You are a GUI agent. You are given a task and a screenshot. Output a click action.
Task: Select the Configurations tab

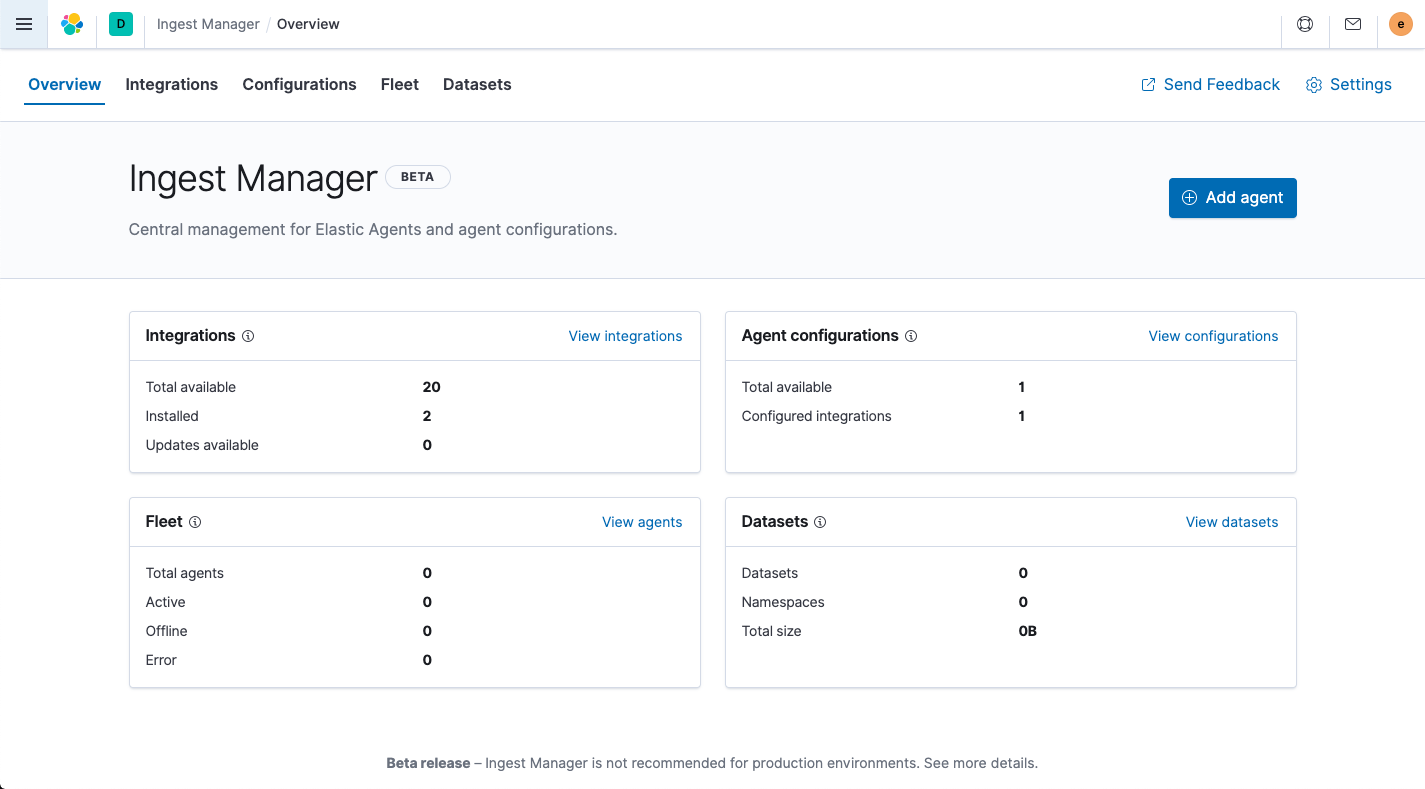click(x=299, y=84)
